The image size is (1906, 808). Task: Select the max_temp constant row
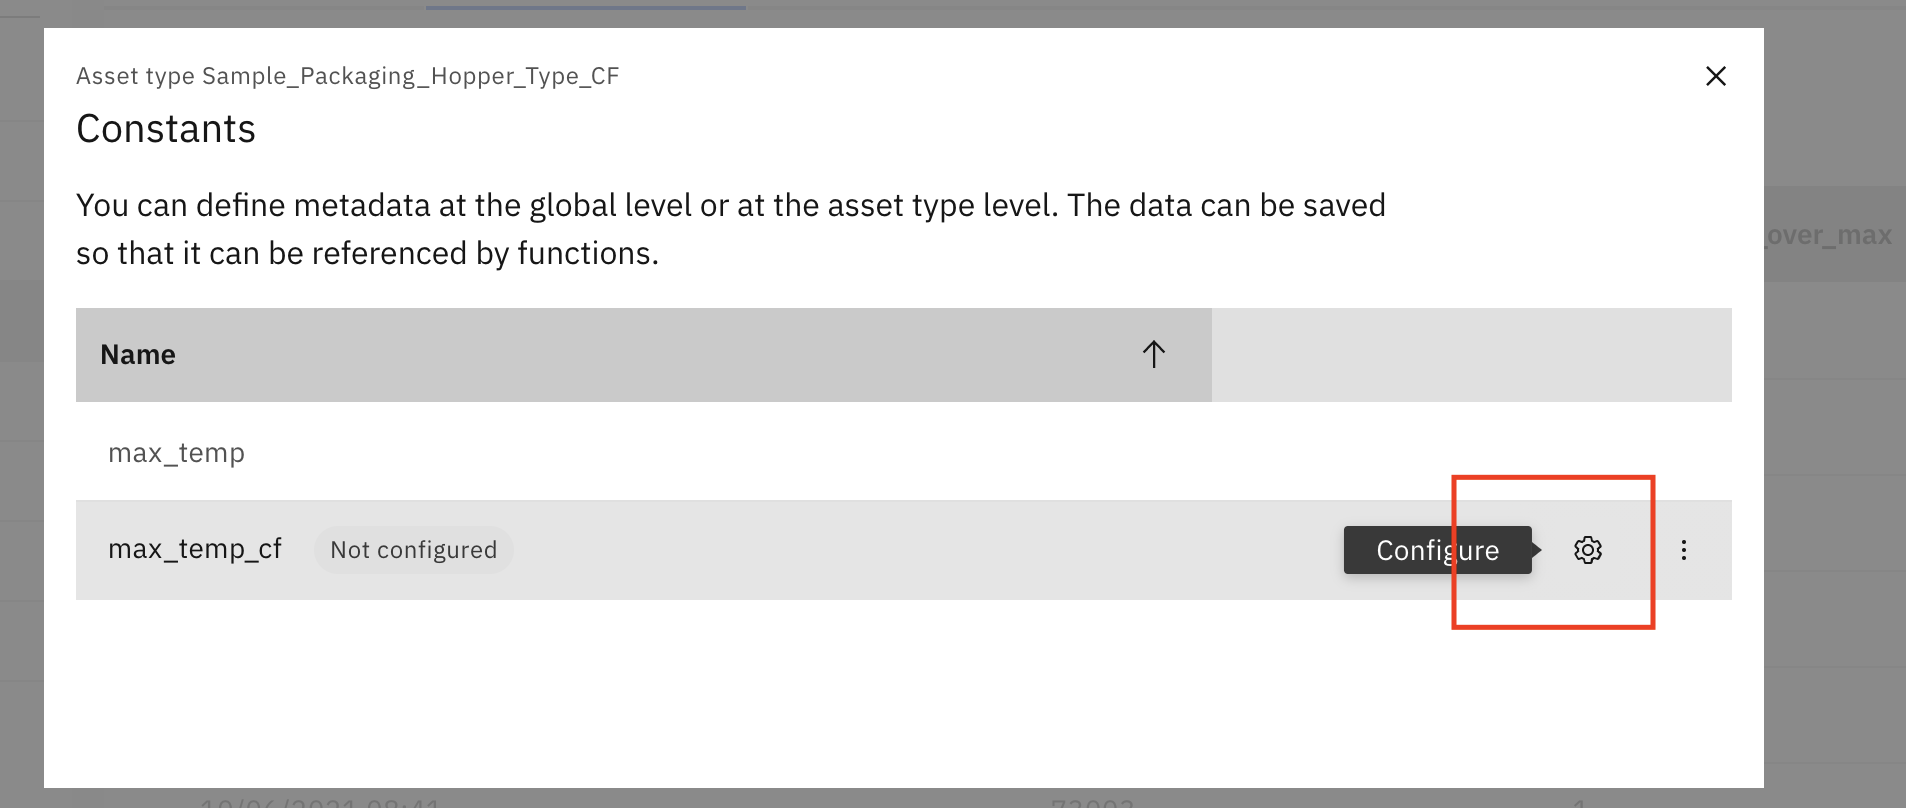pos(904,452)
